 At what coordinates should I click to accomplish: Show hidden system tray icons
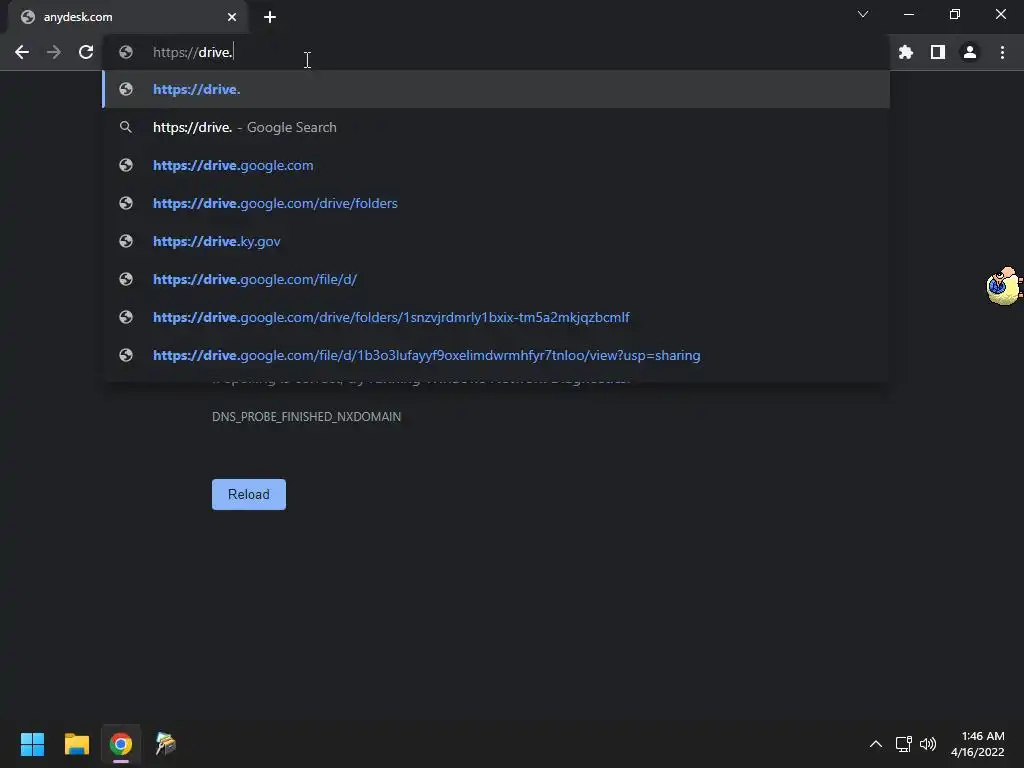(x=876, y=744)
